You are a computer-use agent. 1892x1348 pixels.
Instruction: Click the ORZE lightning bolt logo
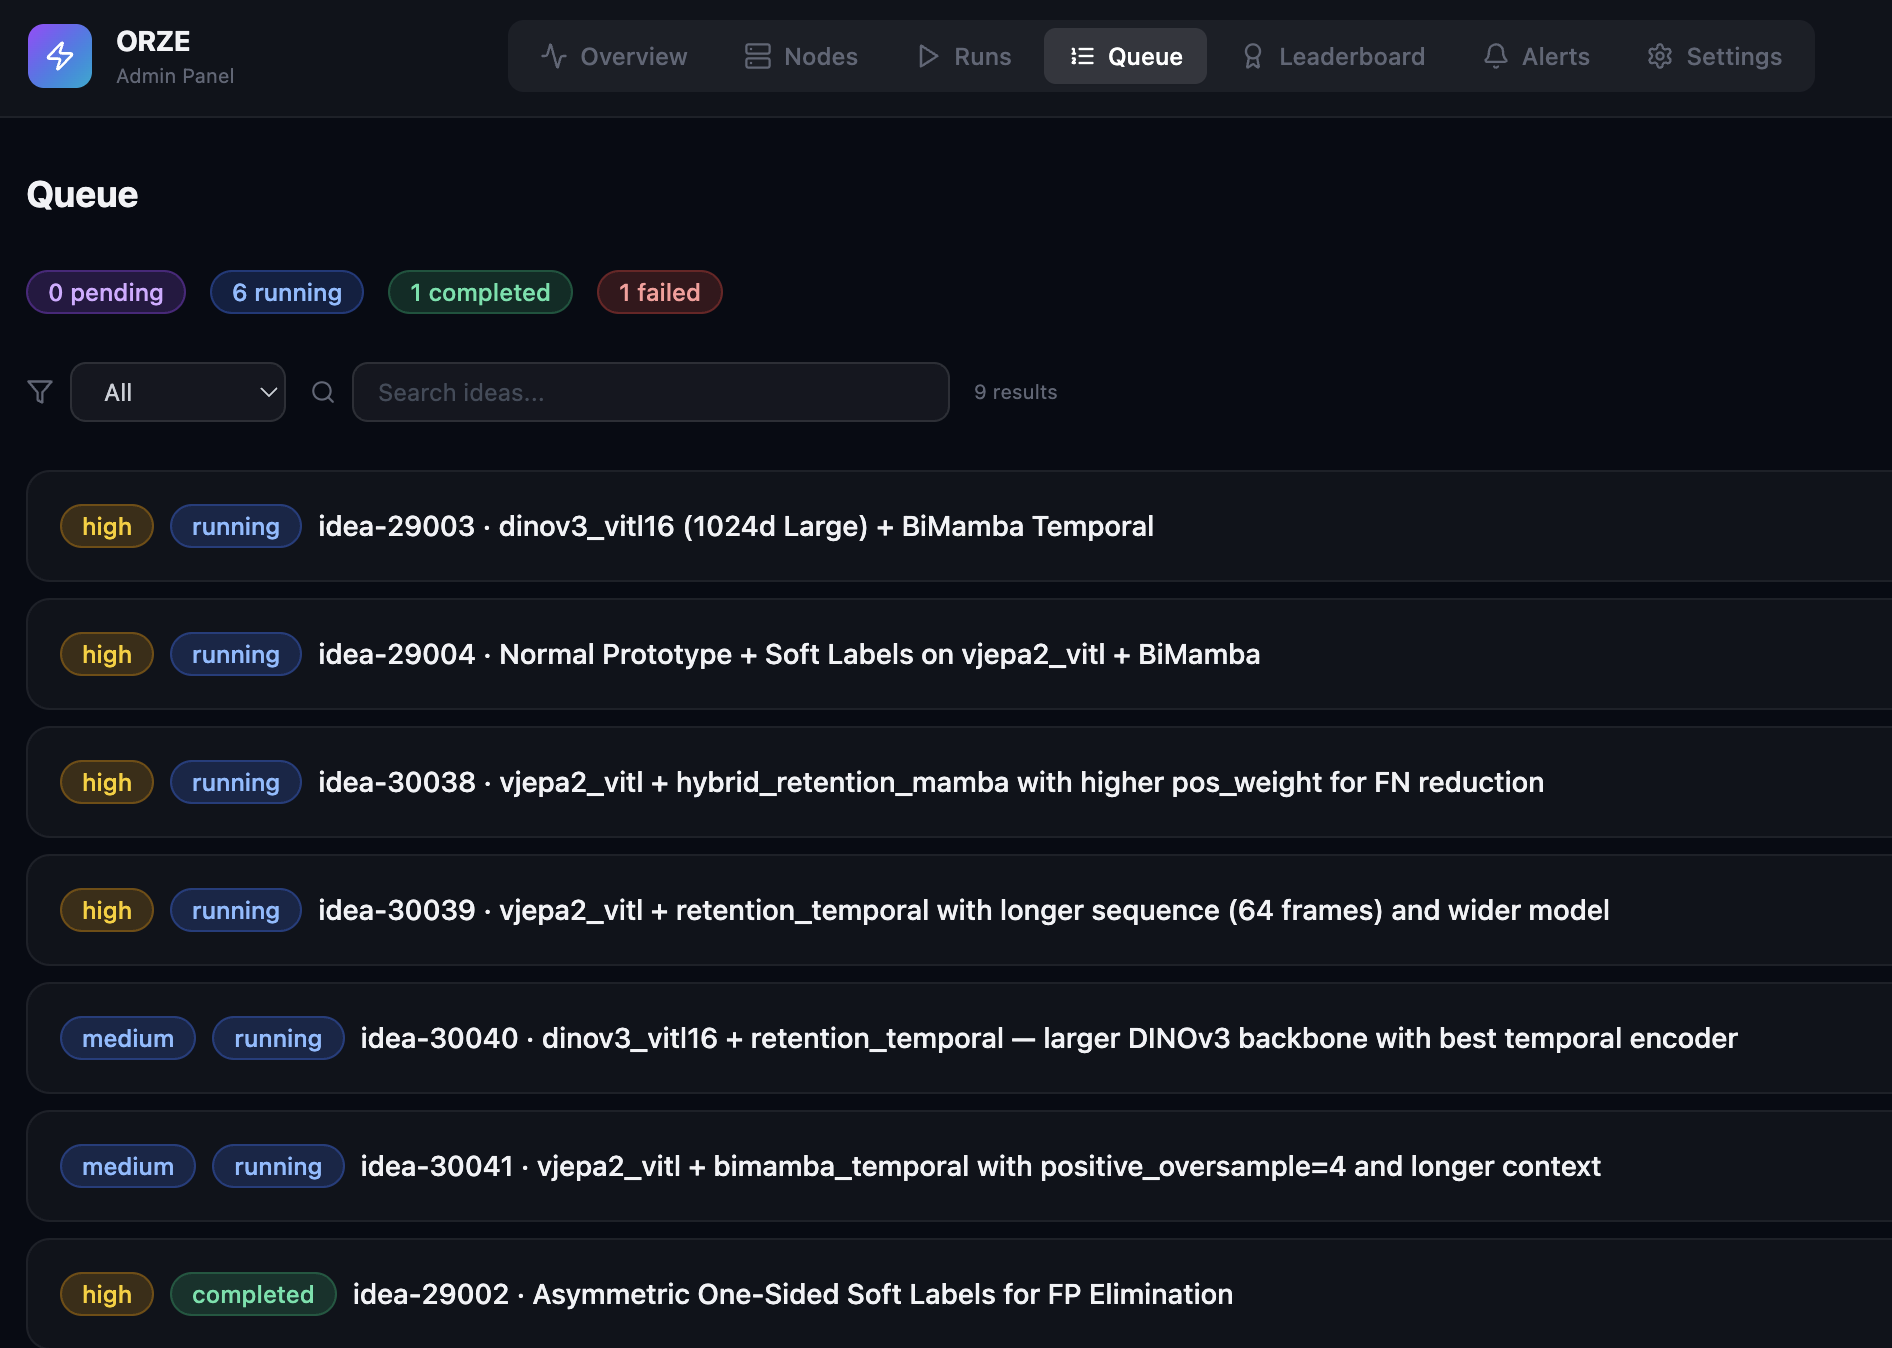(60, 56)
